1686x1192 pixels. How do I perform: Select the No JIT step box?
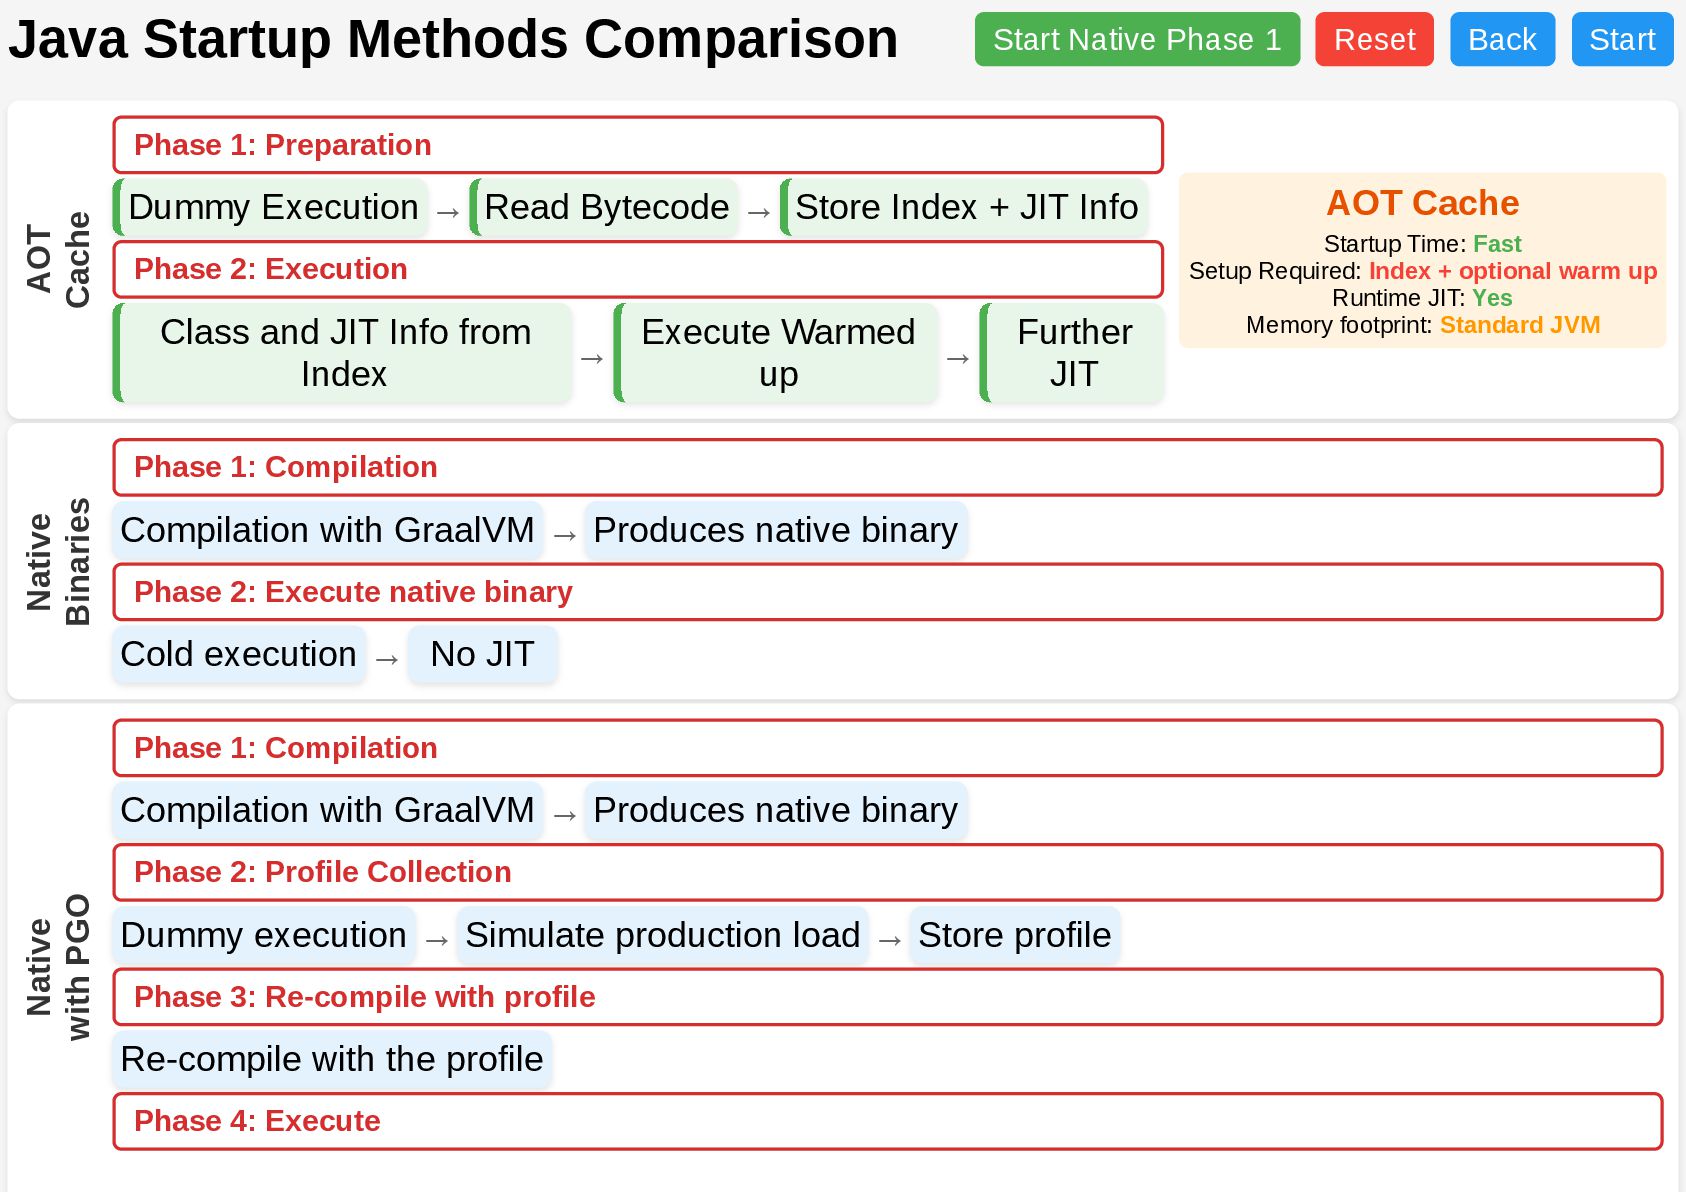coord(482,655)
